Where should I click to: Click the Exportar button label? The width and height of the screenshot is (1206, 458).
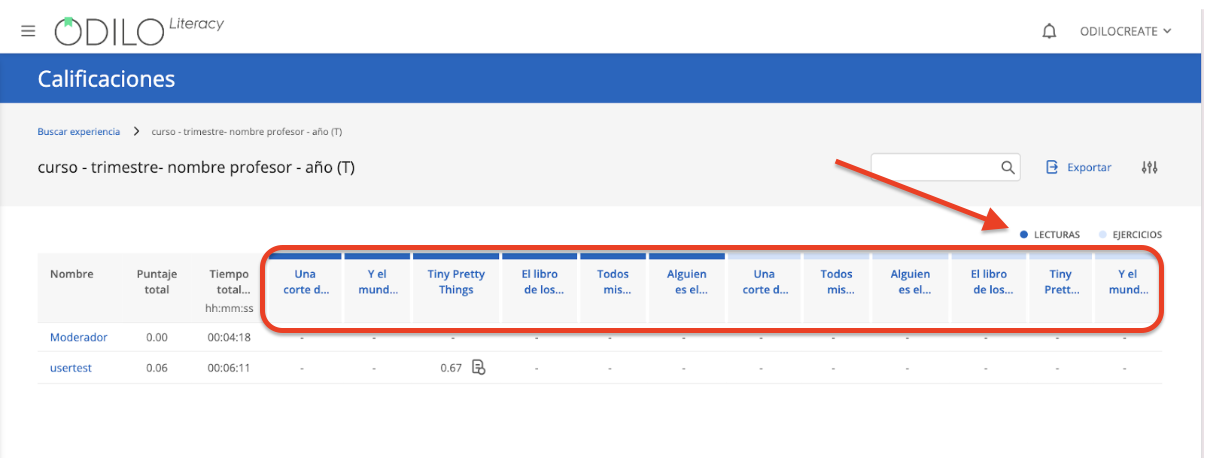[x=1089, y=167]
